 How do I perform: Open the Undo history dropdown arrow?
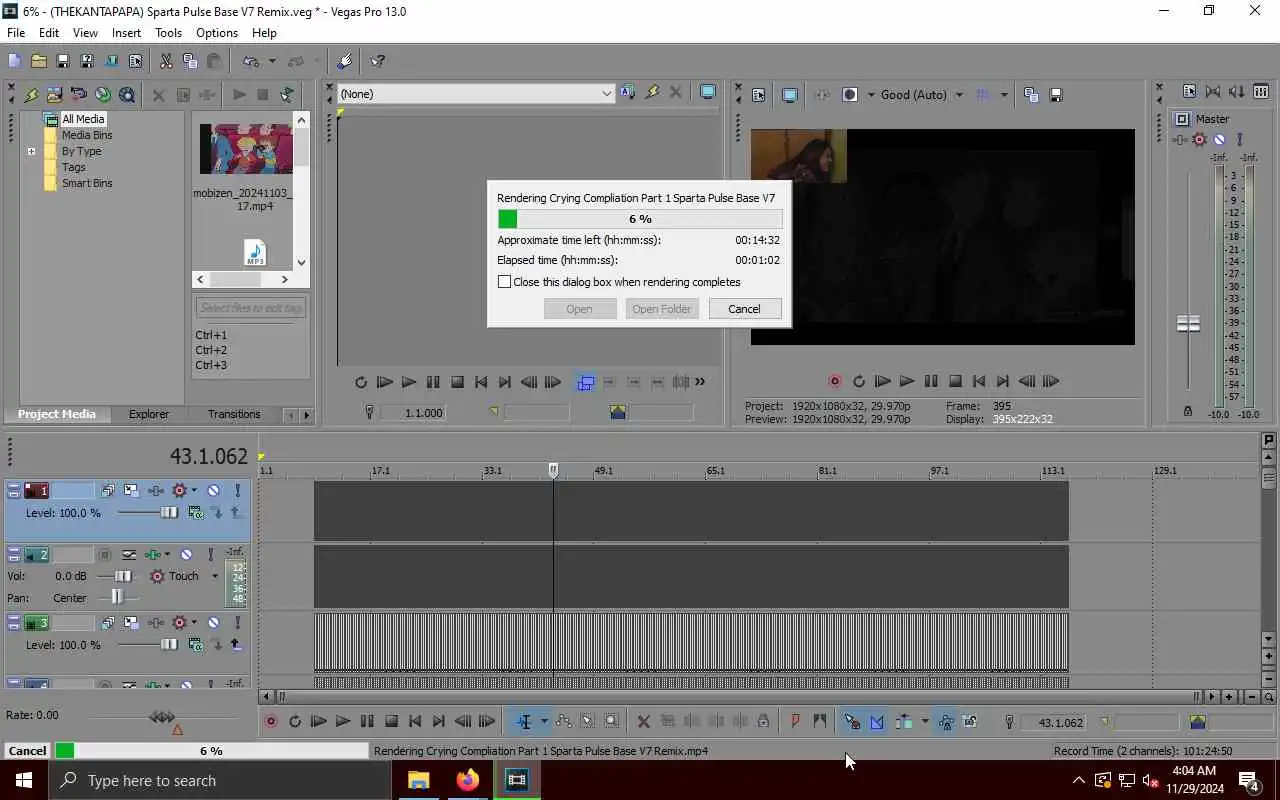click(272, 61)
